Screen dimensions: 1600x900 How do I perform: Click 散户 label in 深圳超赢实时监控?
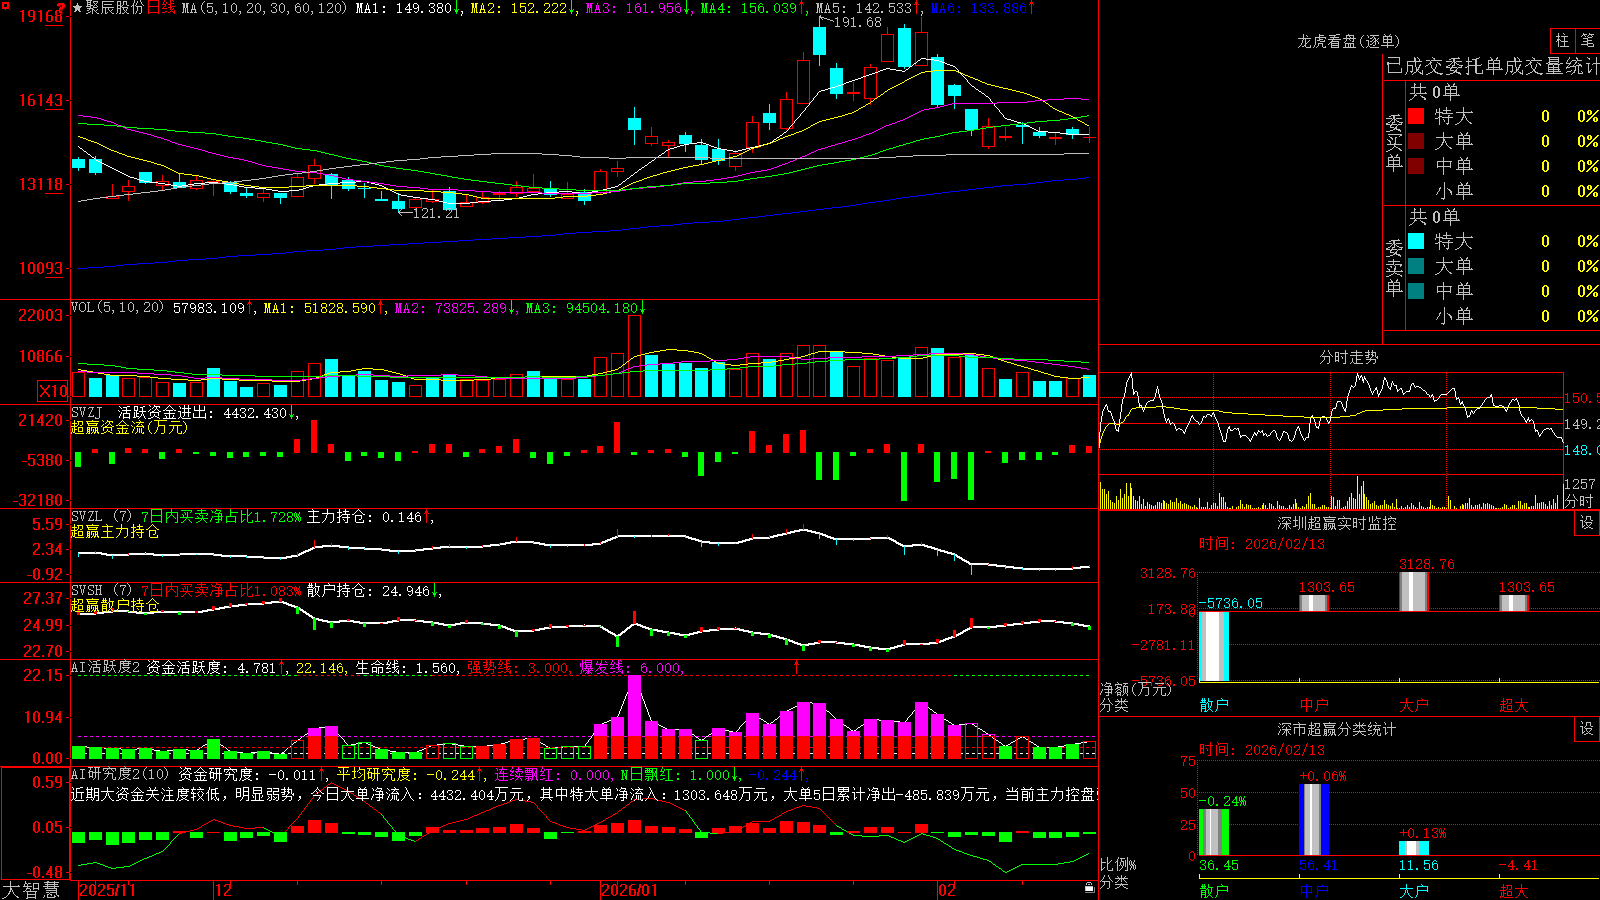(1214, 705)
